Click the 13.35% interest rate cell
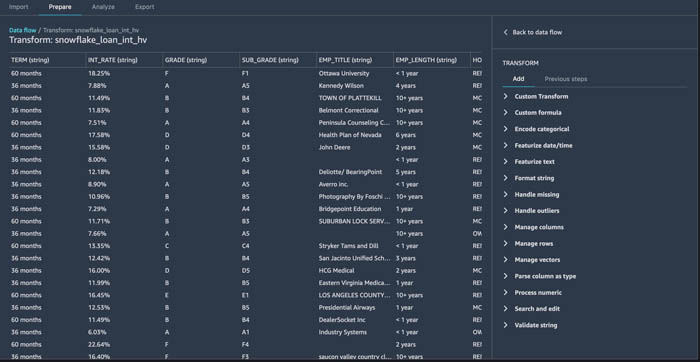Image resolution: width=700 pixels, height=362 pixels. pyautogui.click(x=99, y=246)
